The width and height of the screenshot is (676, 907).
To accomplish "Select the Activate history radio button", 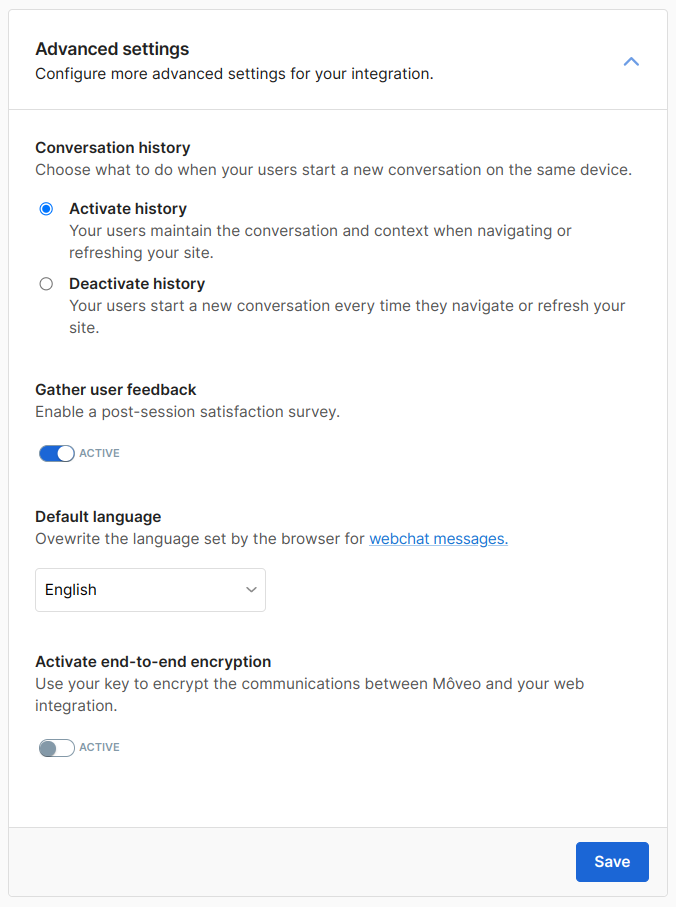I will (46, 209).
